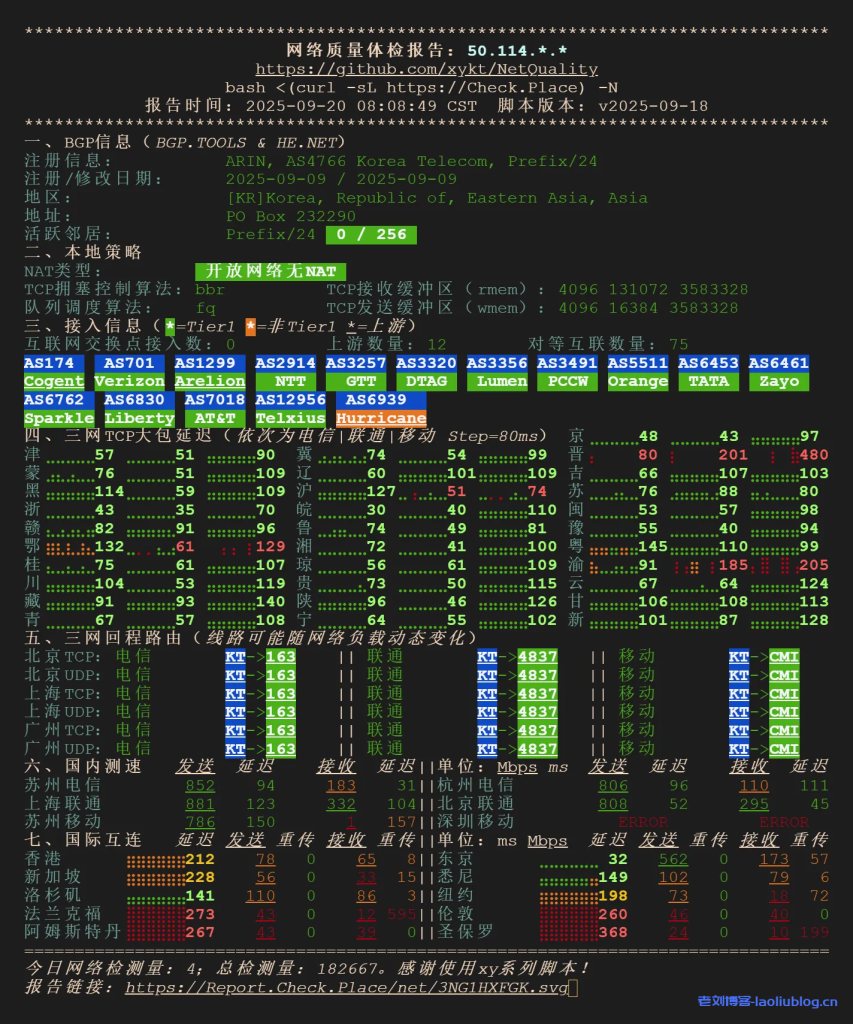Screen dimensions: 853x1024
Task: Select the AS701 Verizon badge
Action: (x=129, y=372)
